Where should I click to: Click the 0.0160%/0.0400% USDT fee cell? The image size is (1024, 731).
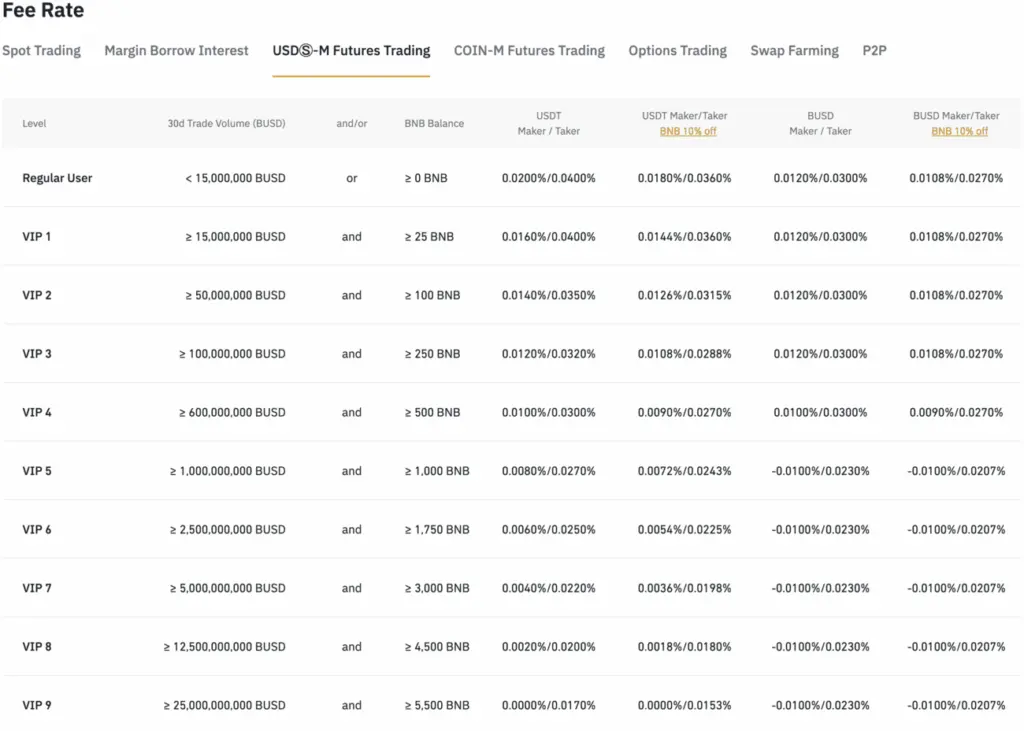[x=549, y=236]
